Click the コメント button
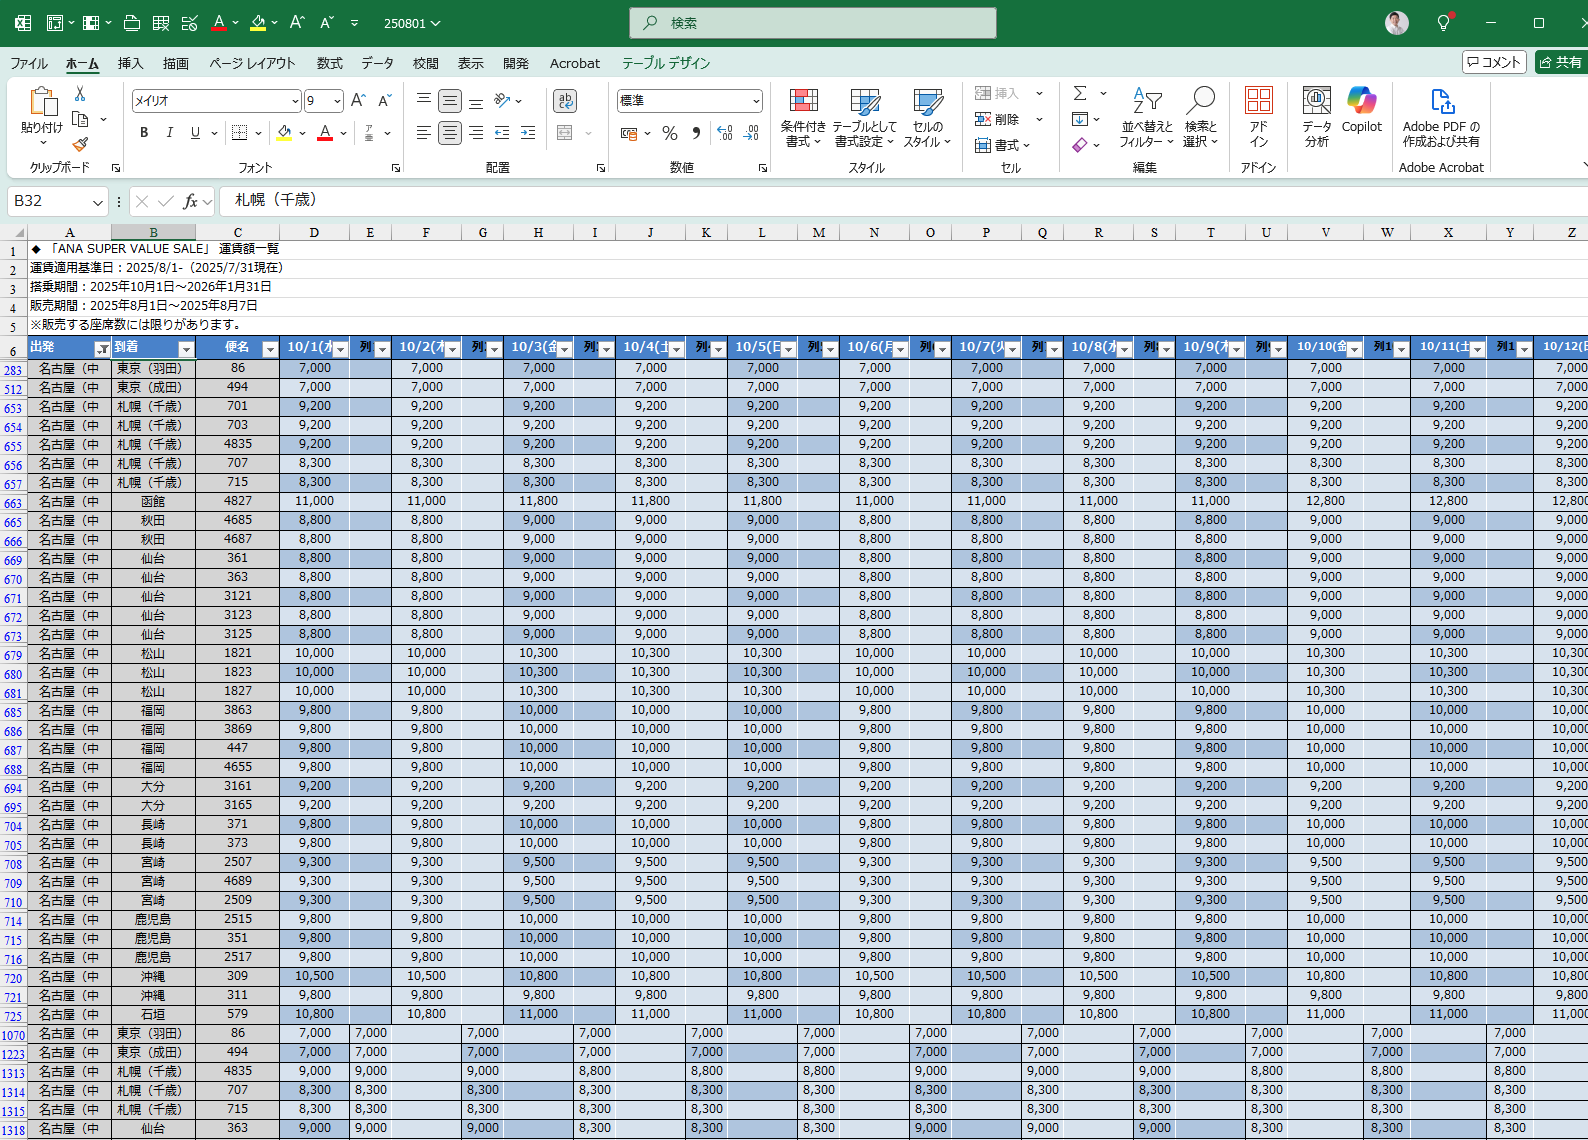The image size is (1588, 1140). coord(1494,62)
